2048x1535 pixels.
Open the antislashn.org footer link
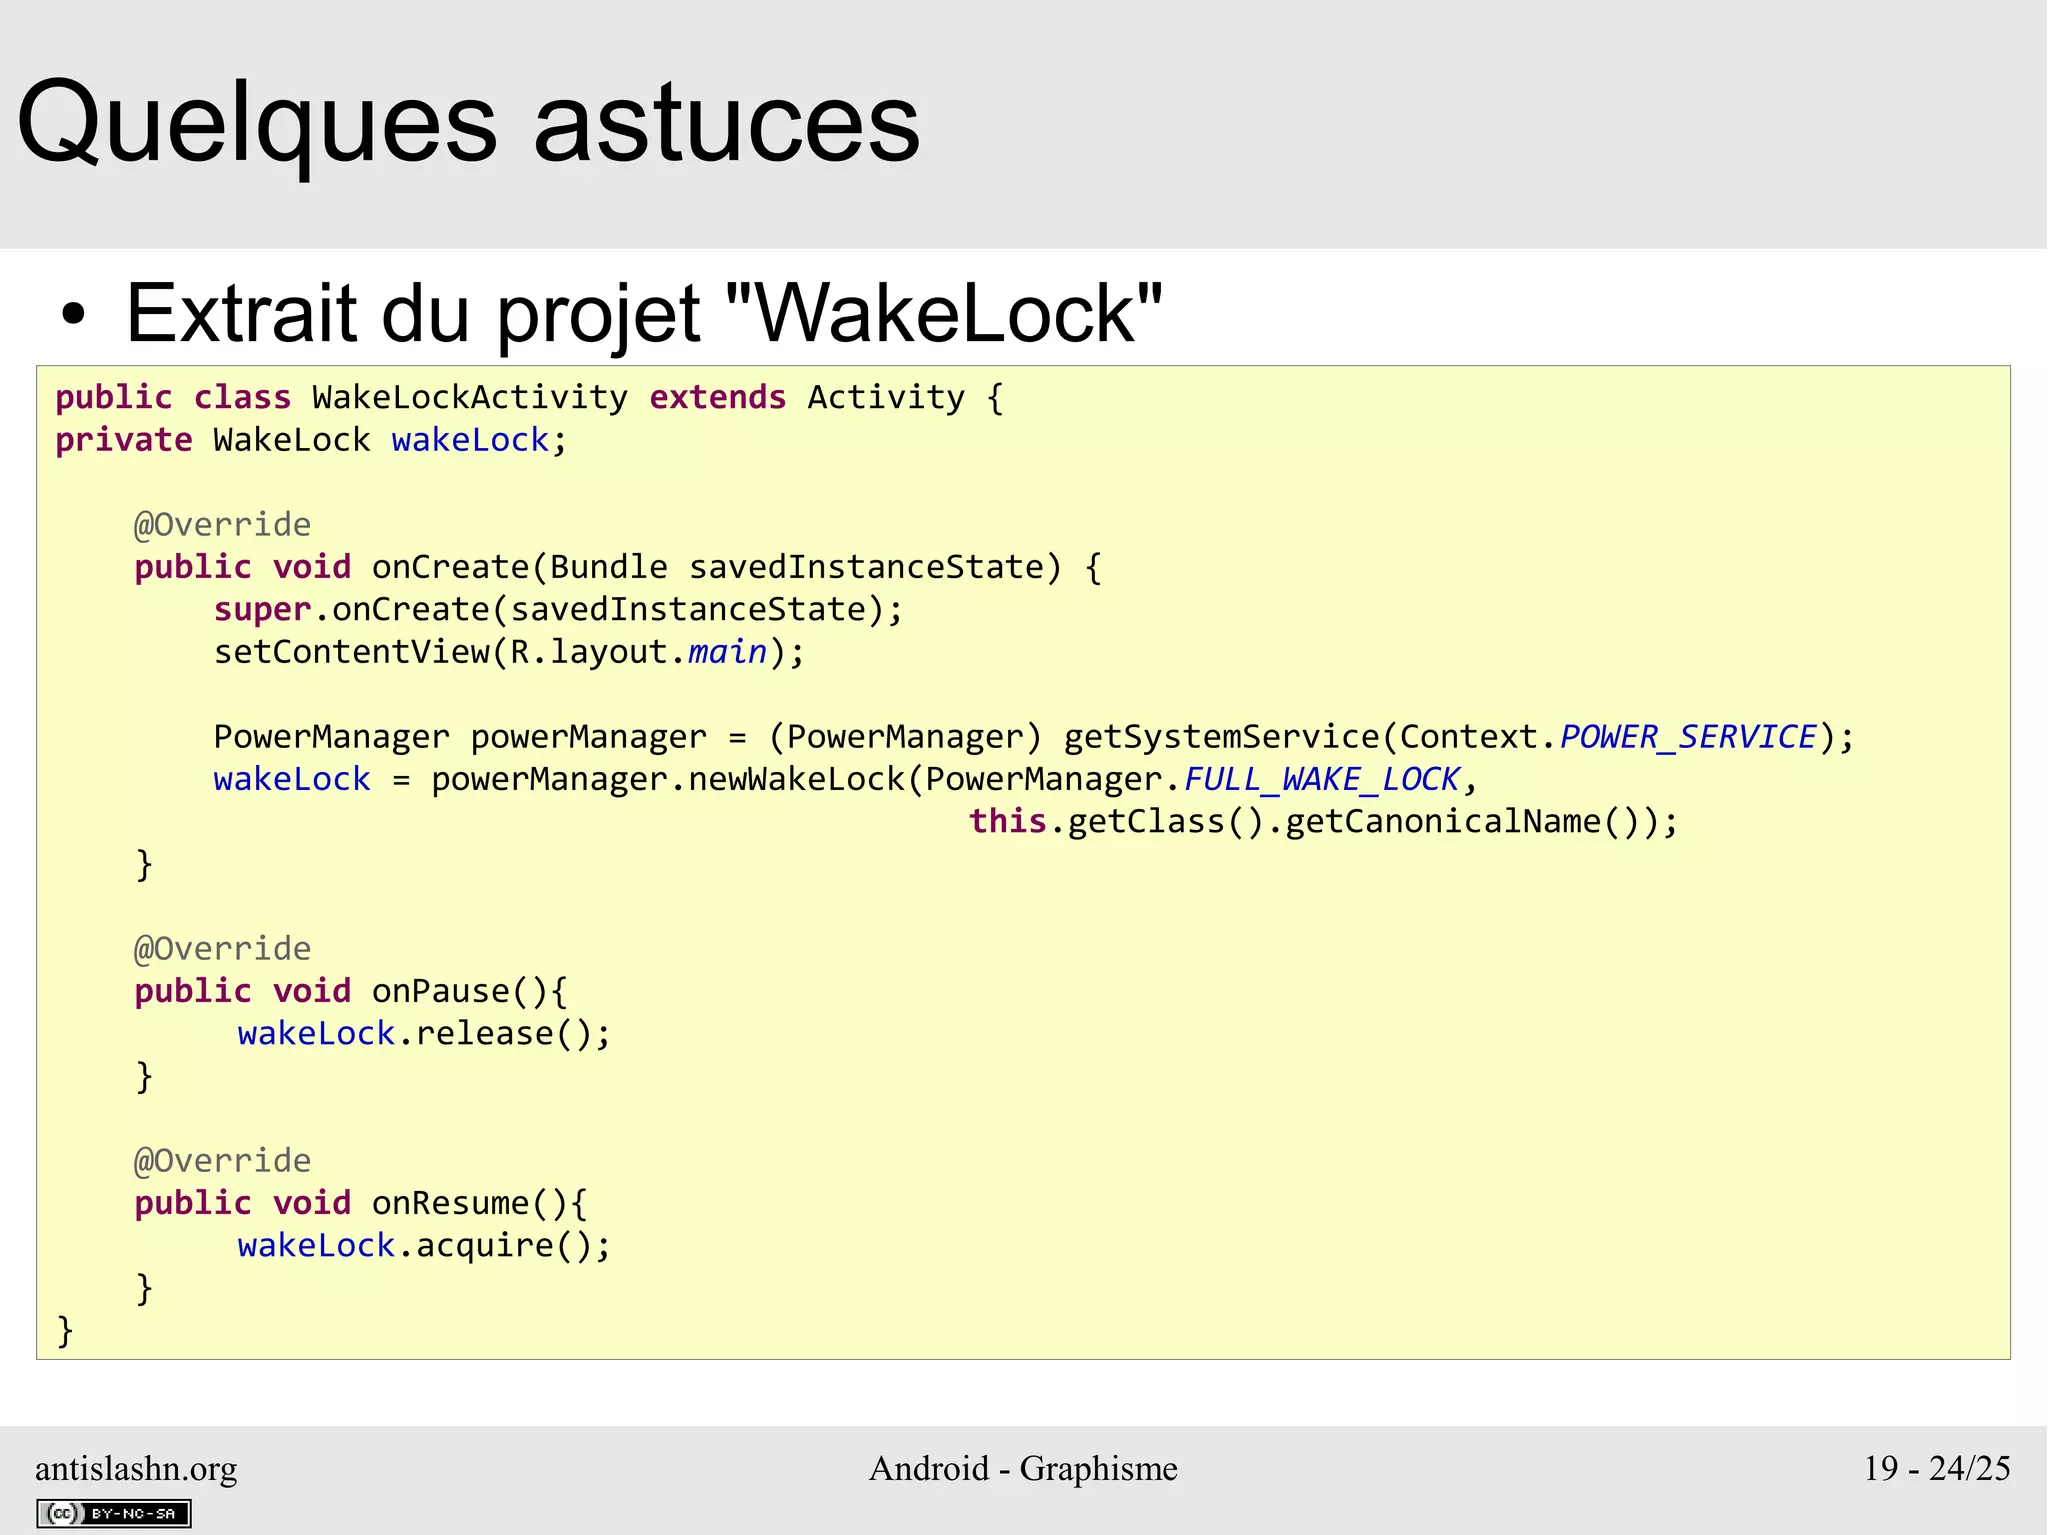pyautogui.click(x=136, y=1468)
